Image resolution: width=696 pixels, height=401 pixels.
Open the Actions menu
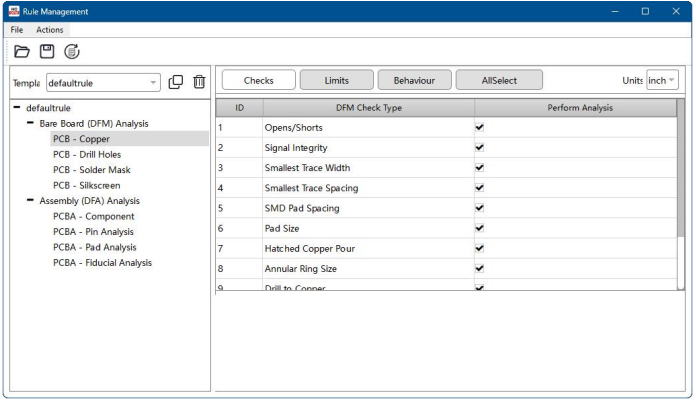coord(50,30)
